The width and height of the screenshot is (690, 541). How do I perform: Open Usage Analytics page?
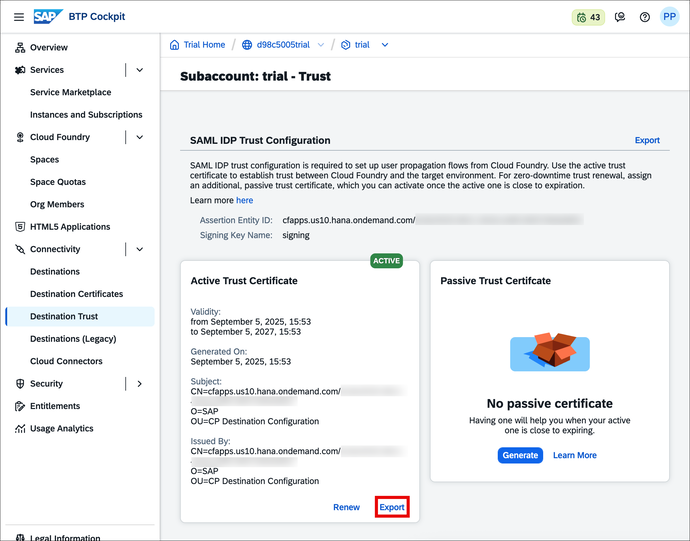tap(62, 428)
